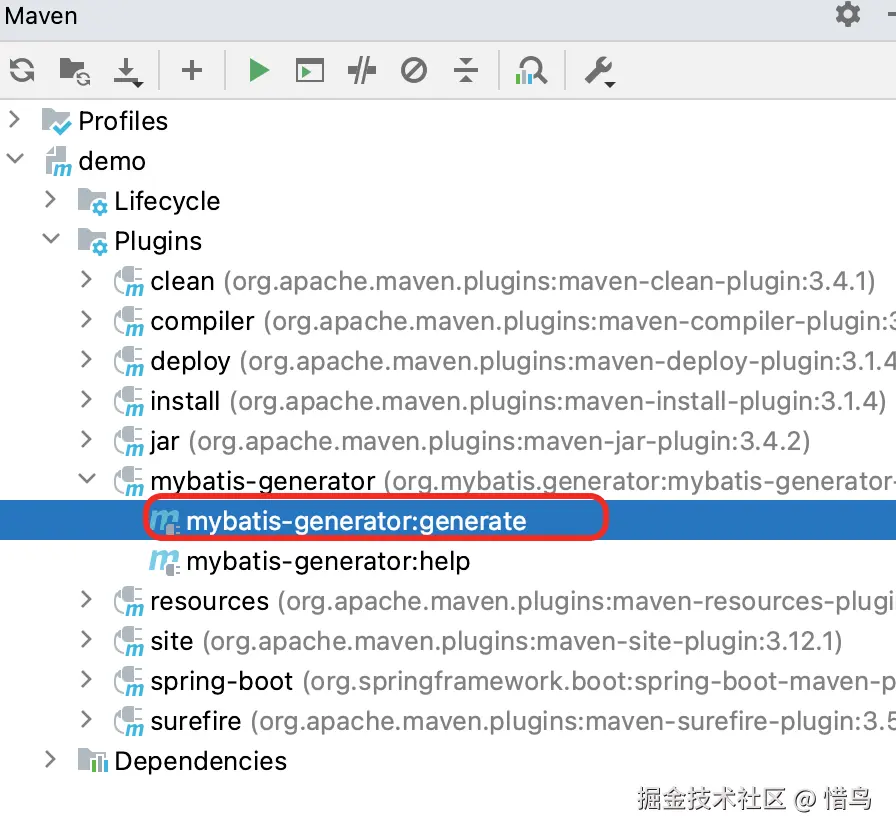Expand the site plugin
Image resolution: width=896 pixels, height=836 pixels.
[x=86, y=639]
